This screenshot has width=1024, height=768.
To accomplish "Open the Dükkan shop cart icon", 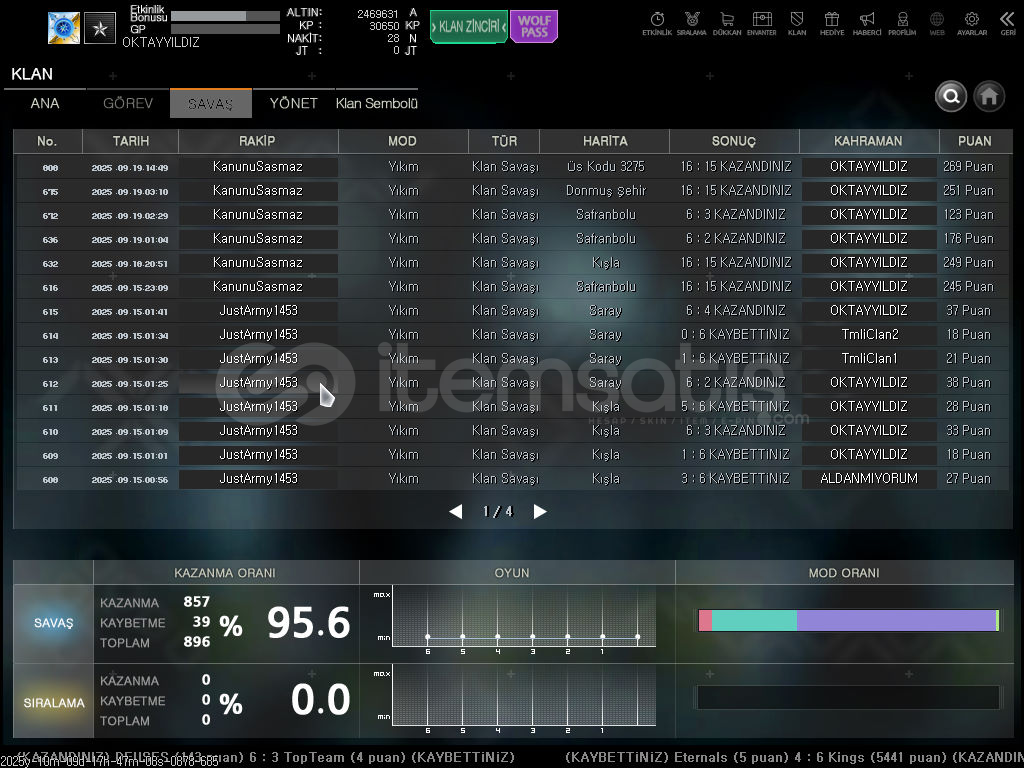I will (x=727, y=21).
